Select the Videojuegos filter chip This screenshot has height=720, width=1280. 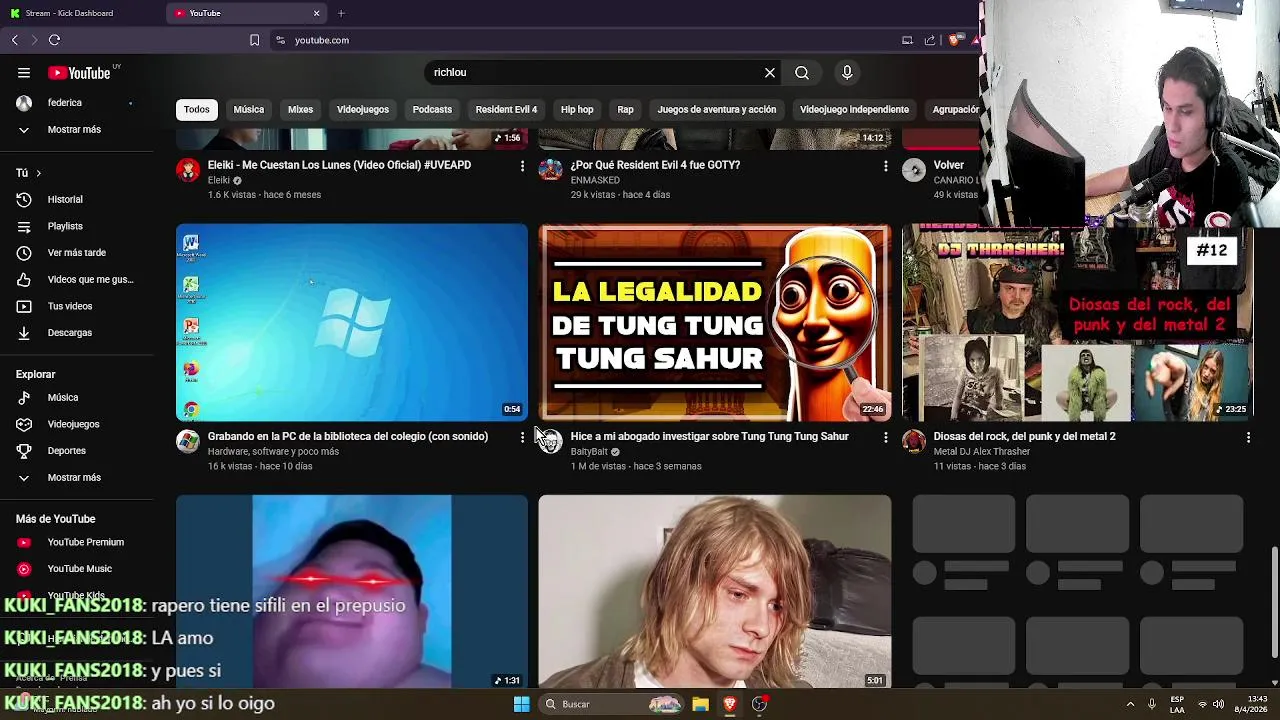[x=363, y=109]
